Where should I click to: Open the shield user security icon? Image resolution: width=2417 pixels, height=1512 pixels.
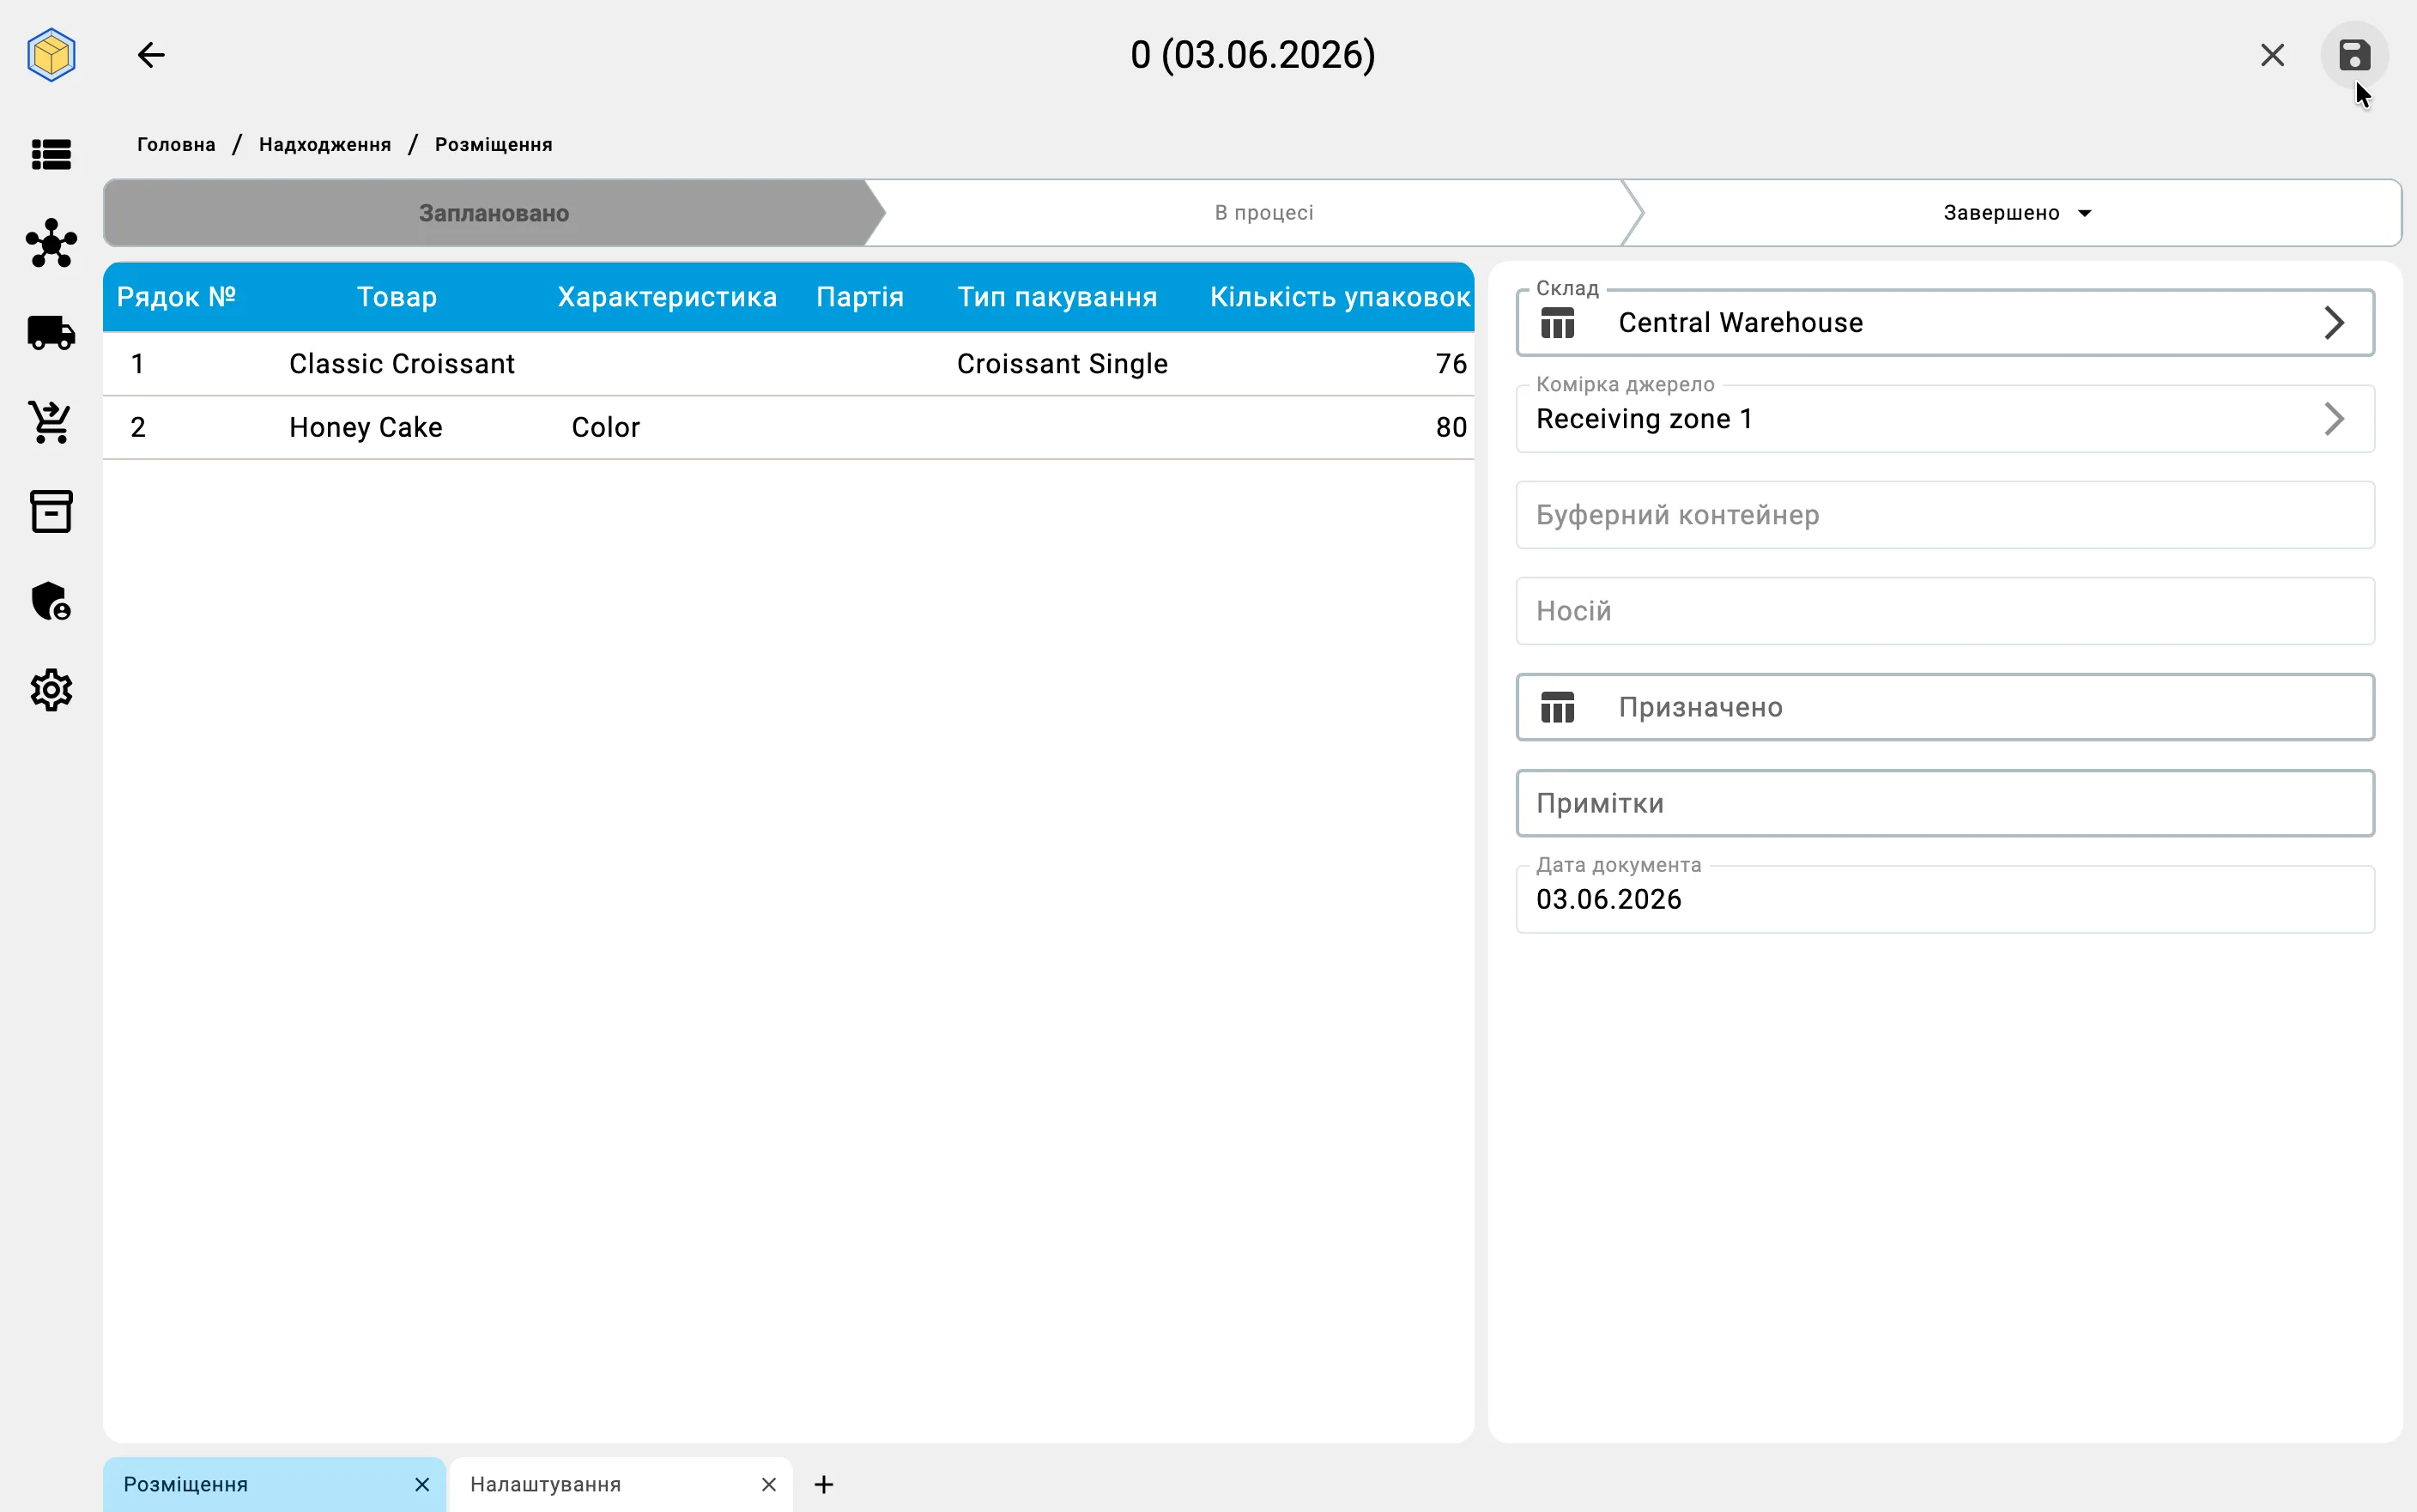(51, 601)
